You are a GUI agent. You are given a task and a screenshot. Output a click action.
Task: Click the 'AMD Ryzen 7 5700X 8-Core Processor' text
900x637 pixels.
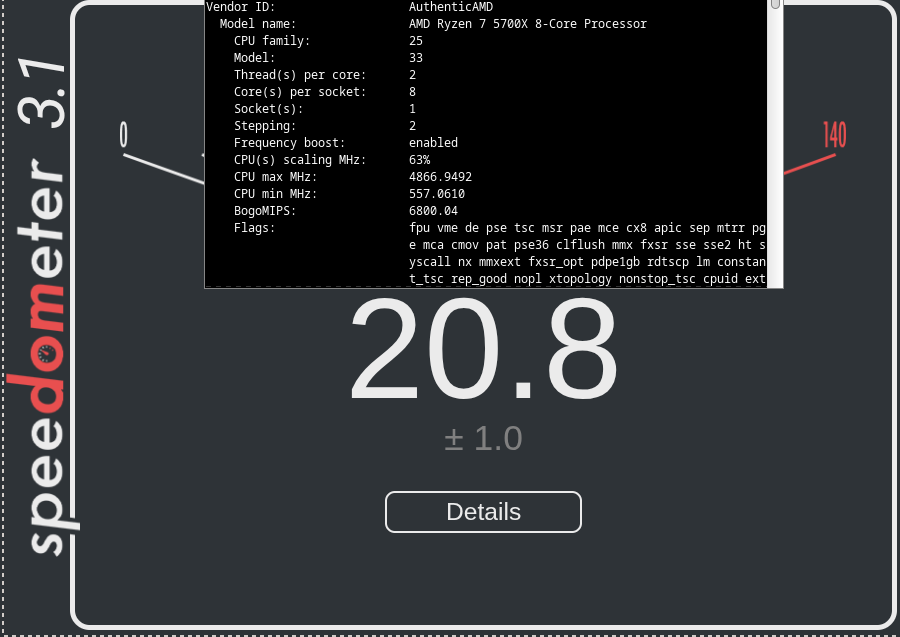(527, 24)
